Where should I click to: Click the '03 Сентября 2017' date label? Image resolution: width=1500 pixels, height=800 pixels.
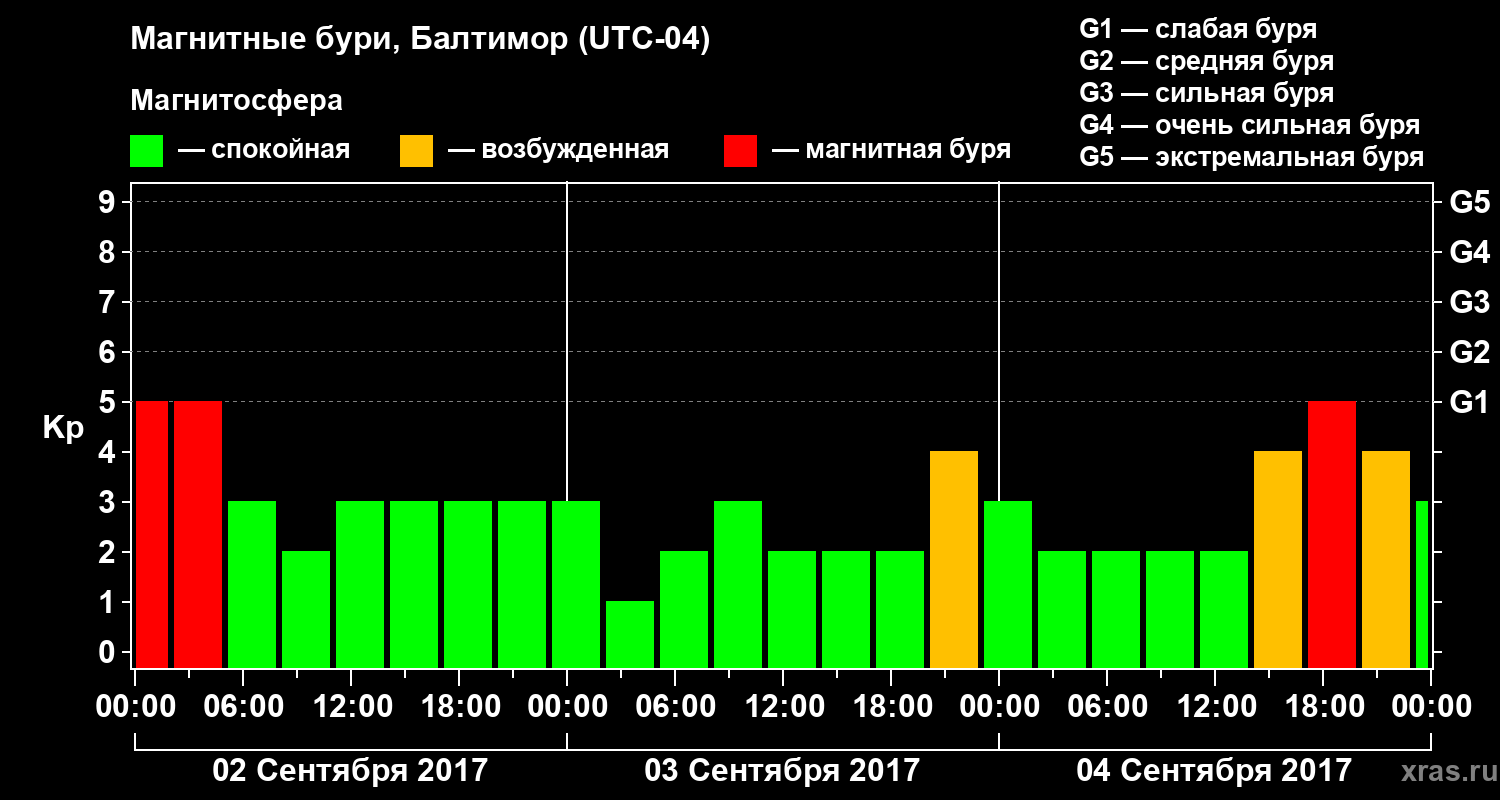(782, 771)
